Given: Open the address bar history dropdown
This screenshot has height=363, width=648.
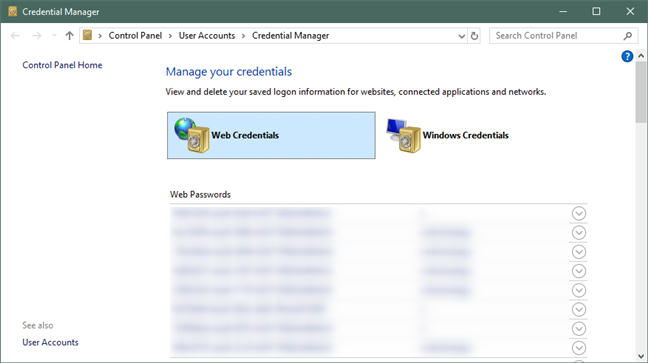Looking at the screenshot, I should 462,36.
